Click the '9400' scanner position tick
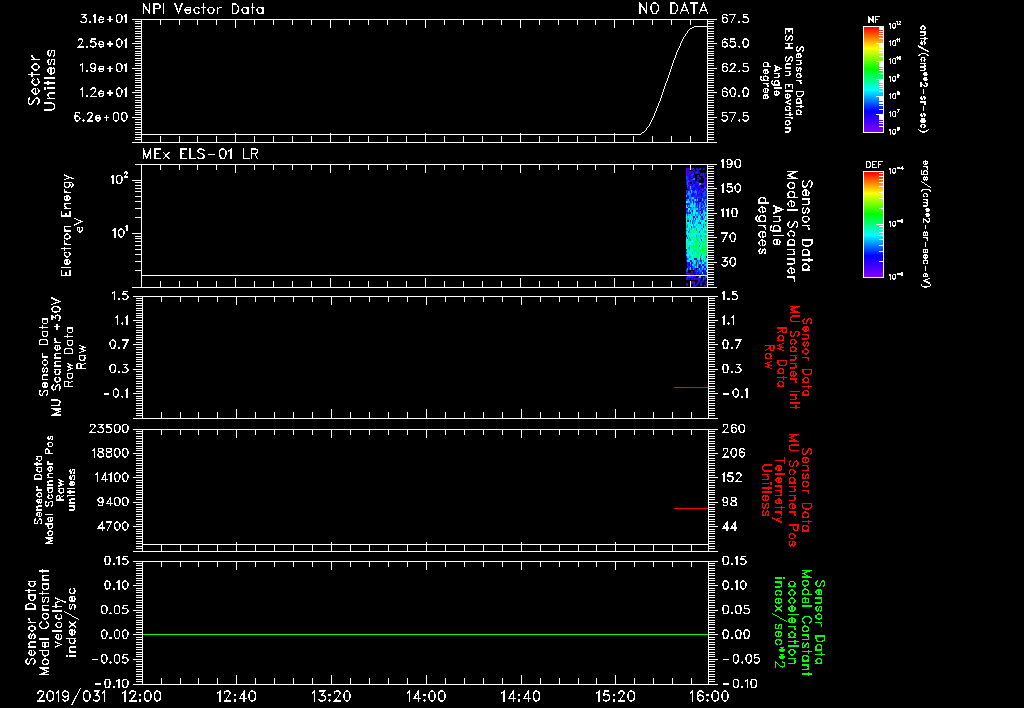 (112, 502)
